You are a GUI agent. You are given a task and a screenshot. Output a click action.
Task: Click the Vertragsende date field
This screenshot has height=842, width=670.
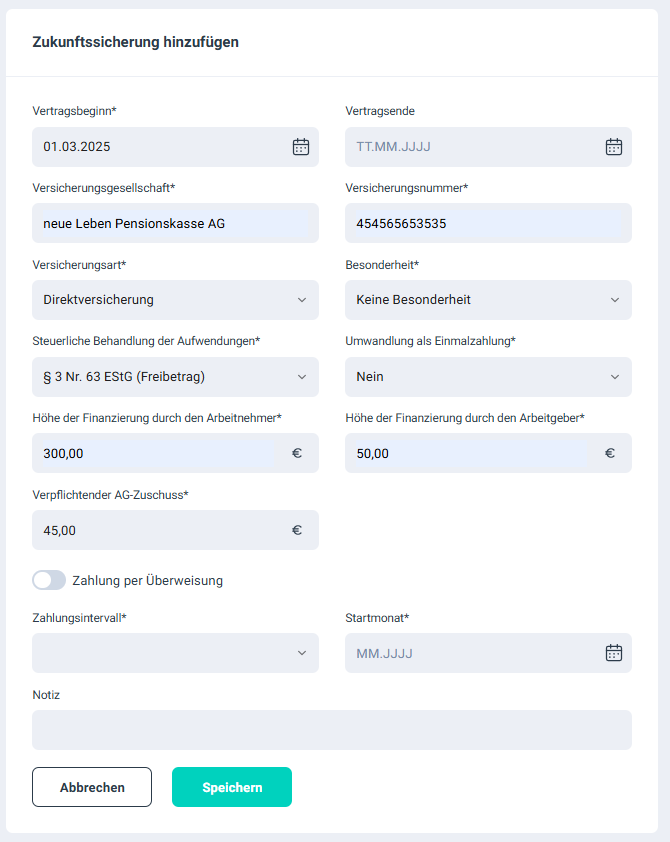coord(470,147)
